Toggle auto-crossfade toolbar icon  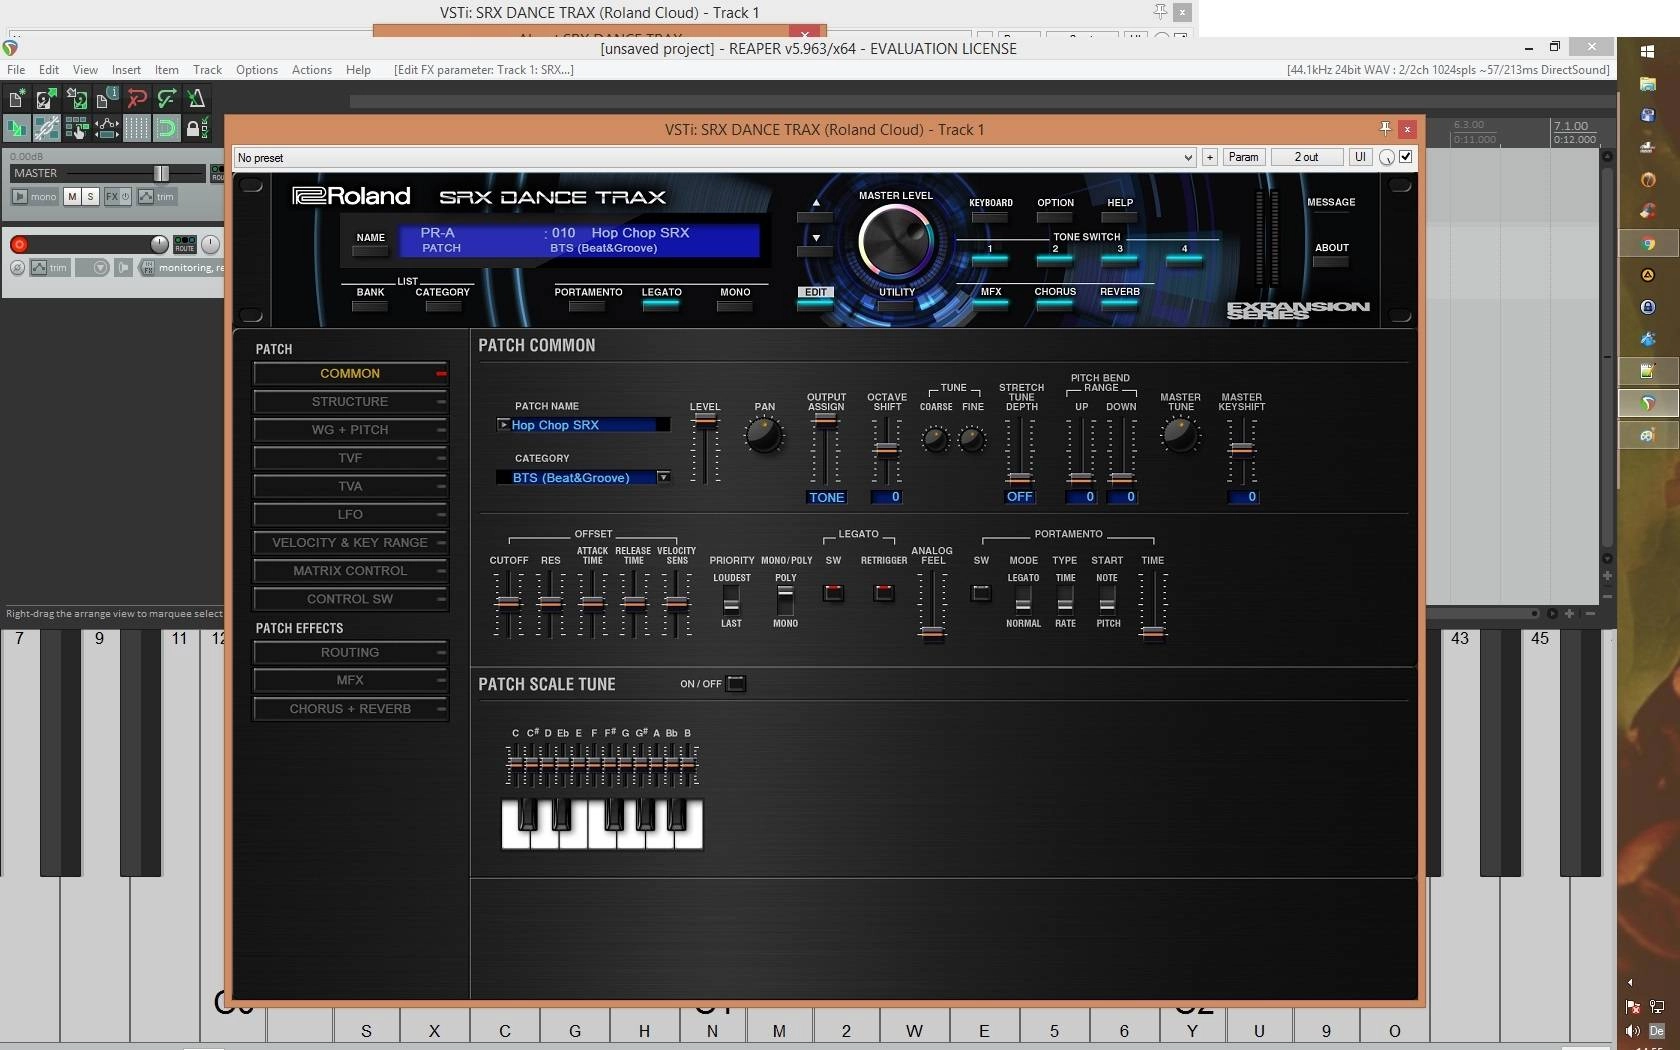(17, 128)
